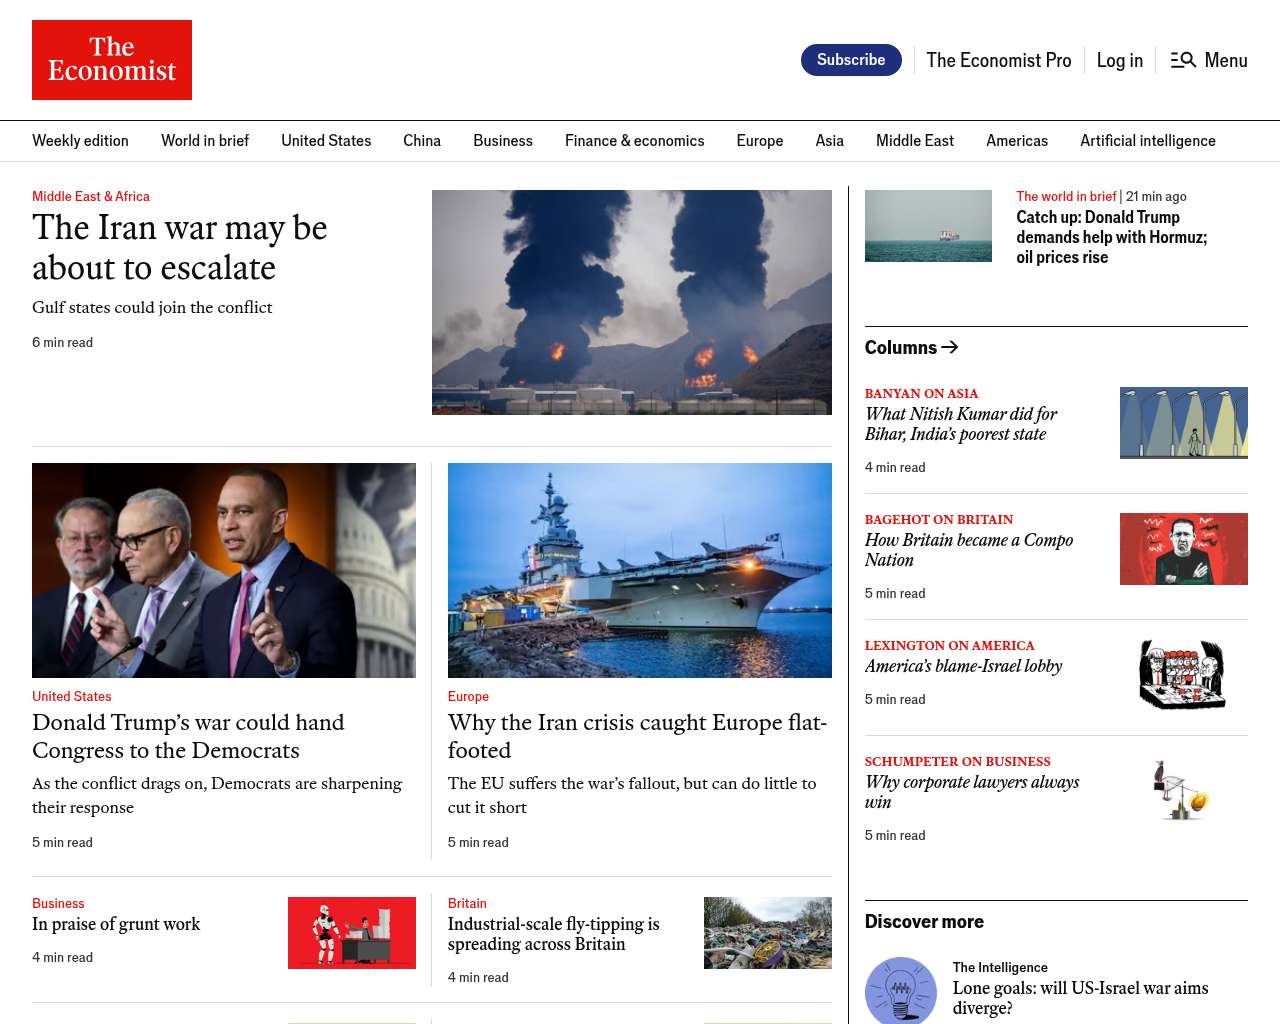This screenshot has height=1024, width=1280.
Task: Go to Weekly edition section
Action: (80, 141)
